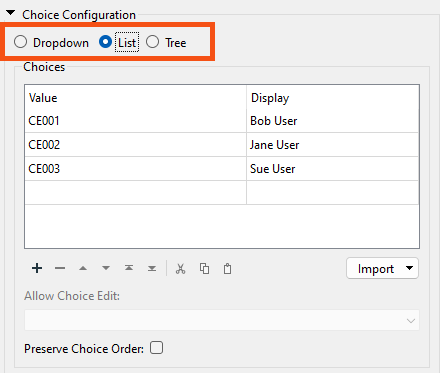The height and width of the screenshot is (373, 440).
Task: Select the Sue User display cell
Action: (x=332, y=169)
